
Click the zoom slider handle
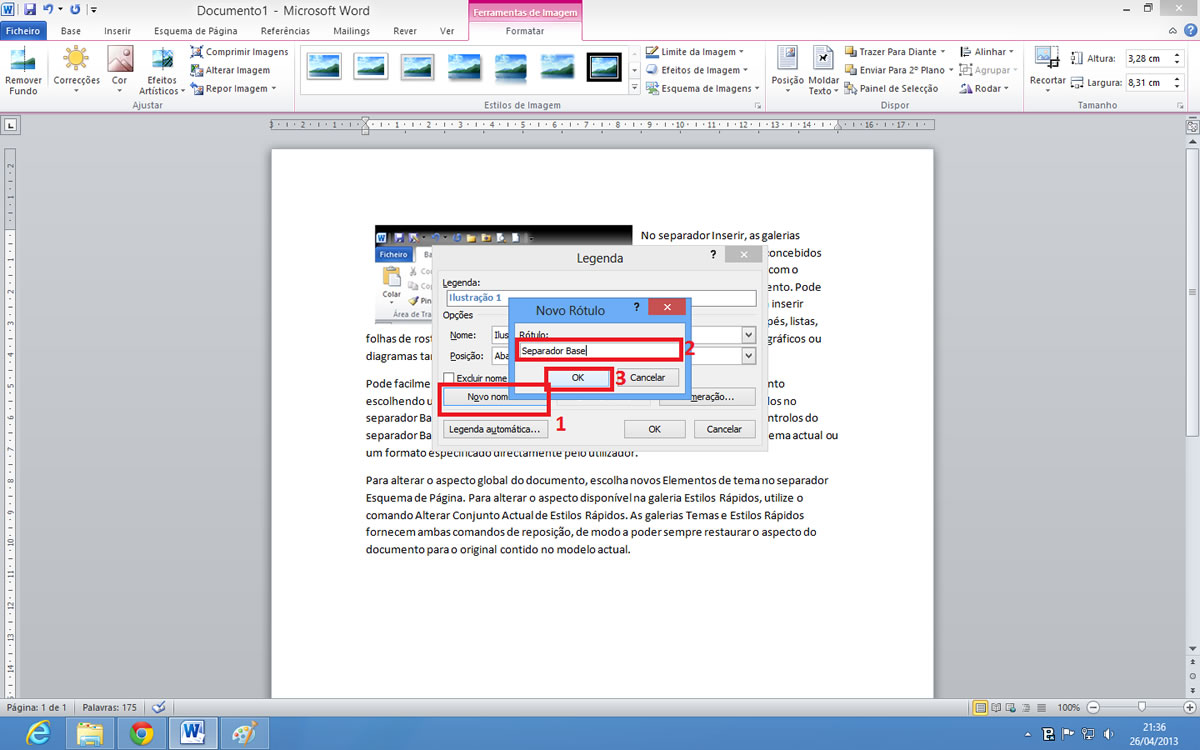[1141, 707]
